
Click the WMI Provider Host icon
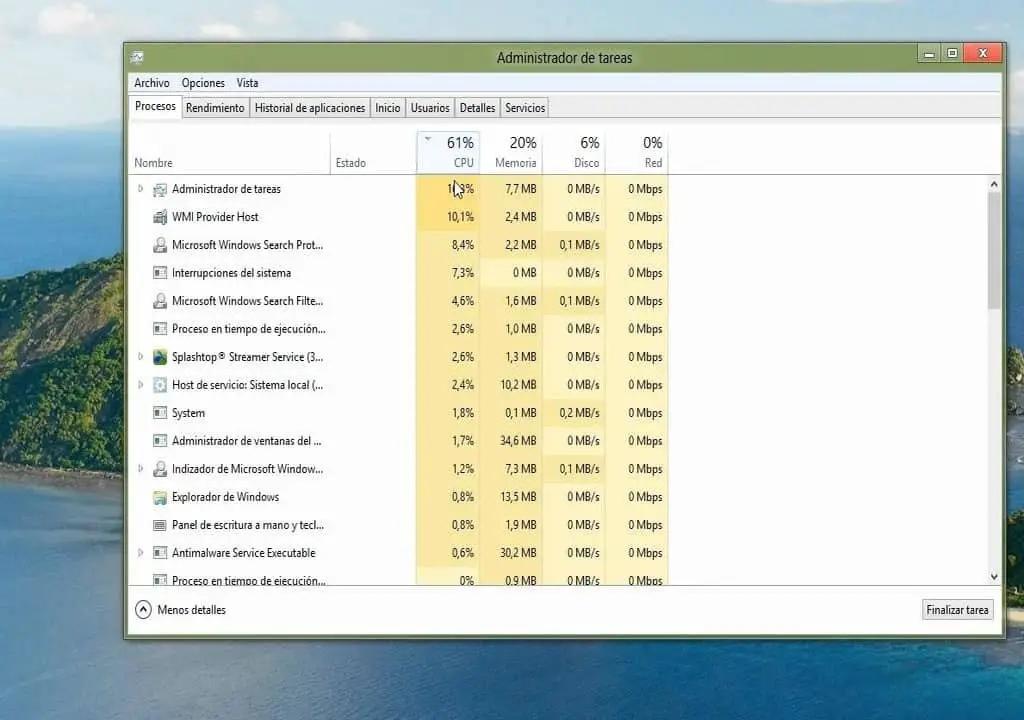click(x=160, y=217)
